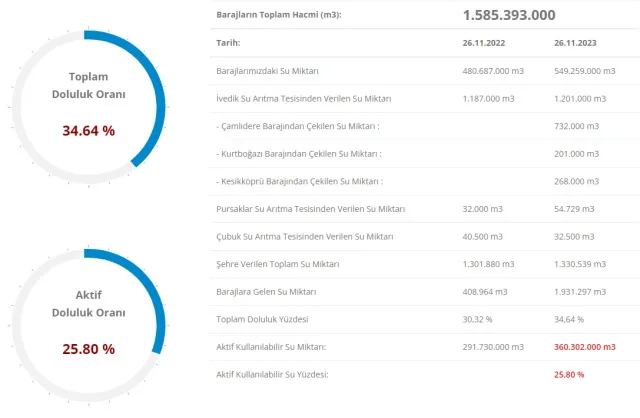Click the İvedik Su Arıtma Tesisinden row label
Viewport: 640px width, 418px height.
304,99
